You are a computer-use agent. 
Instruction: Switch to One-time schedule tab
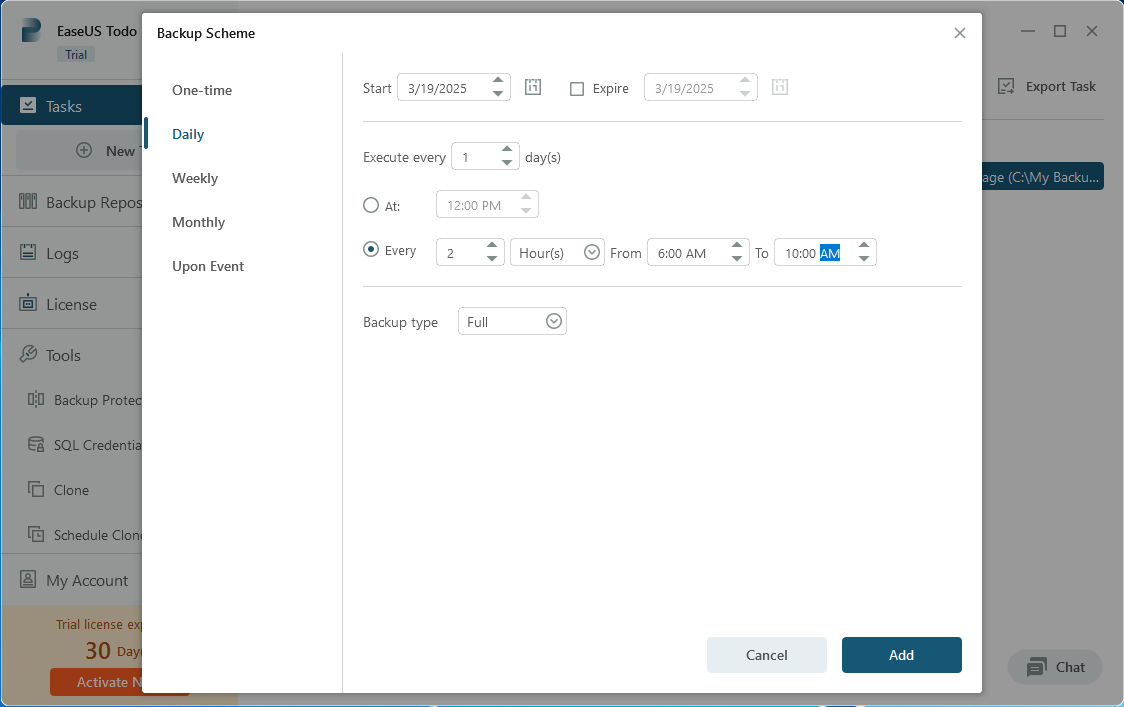point(202,90)
